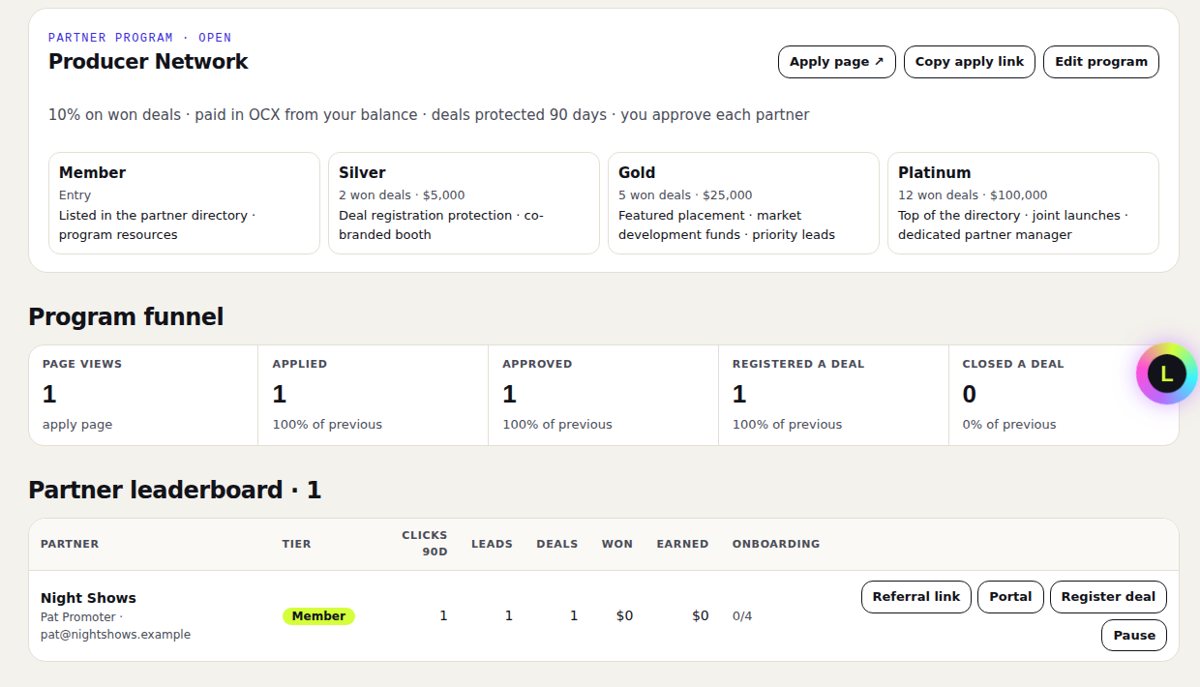
Task: Click the Partner Program · Open label
Action: pyautogui.click(x=140, y=38)
